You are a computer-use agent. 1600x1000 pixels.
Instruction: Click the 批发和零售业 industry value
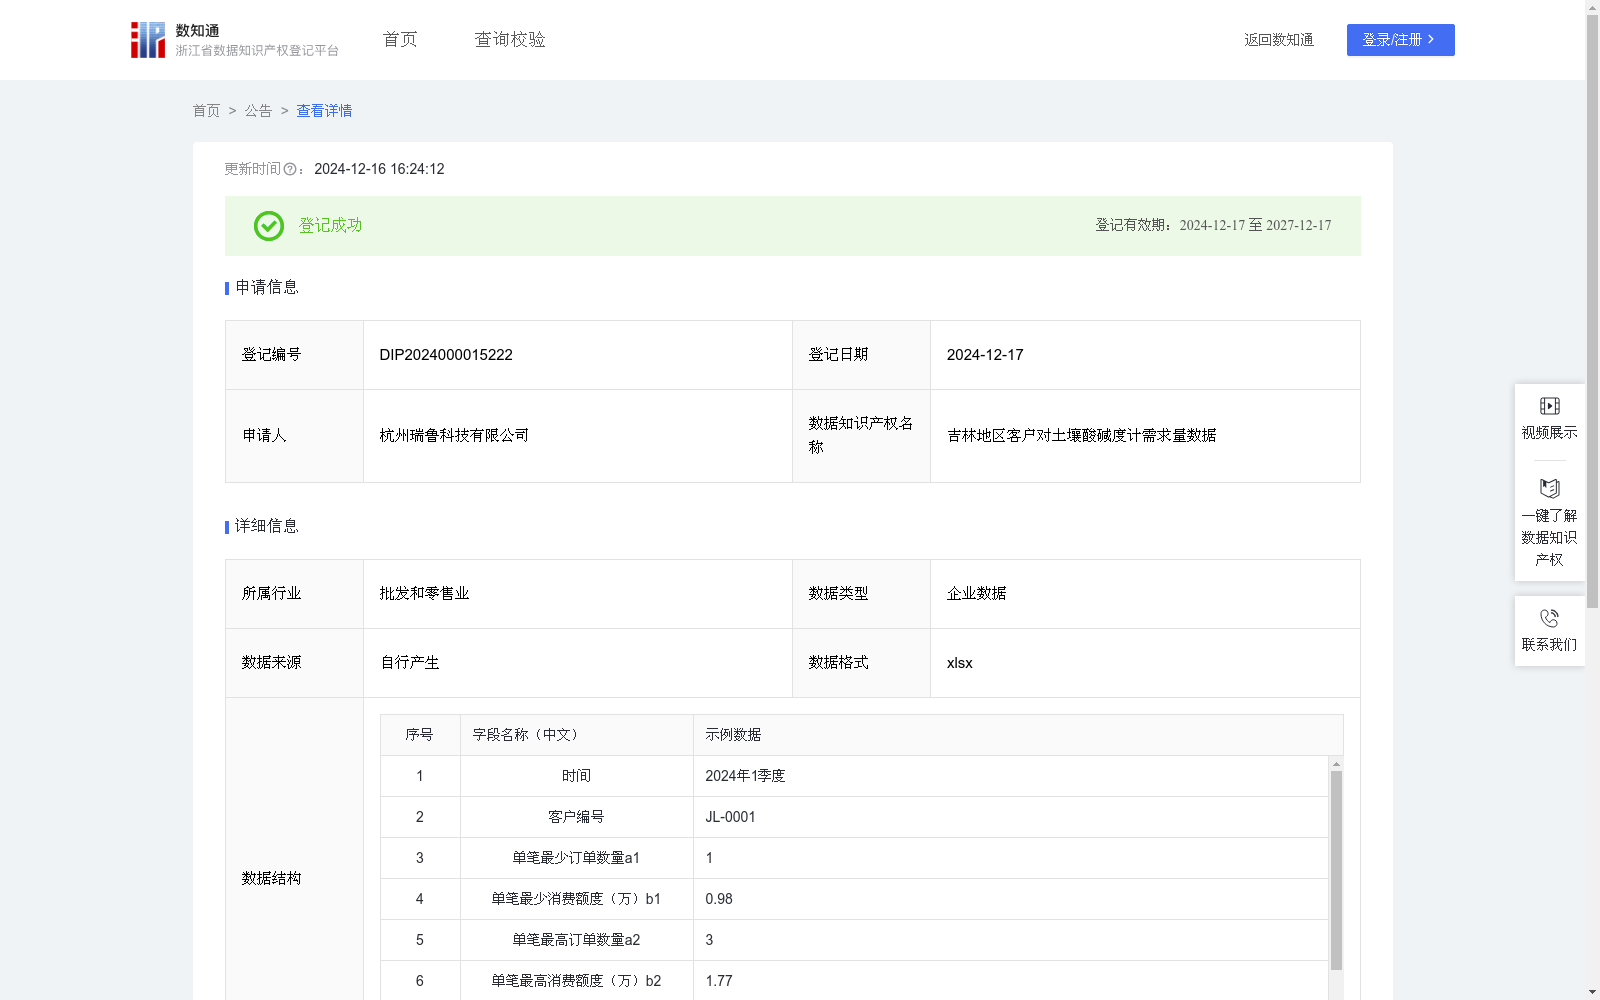coord(424,594)
